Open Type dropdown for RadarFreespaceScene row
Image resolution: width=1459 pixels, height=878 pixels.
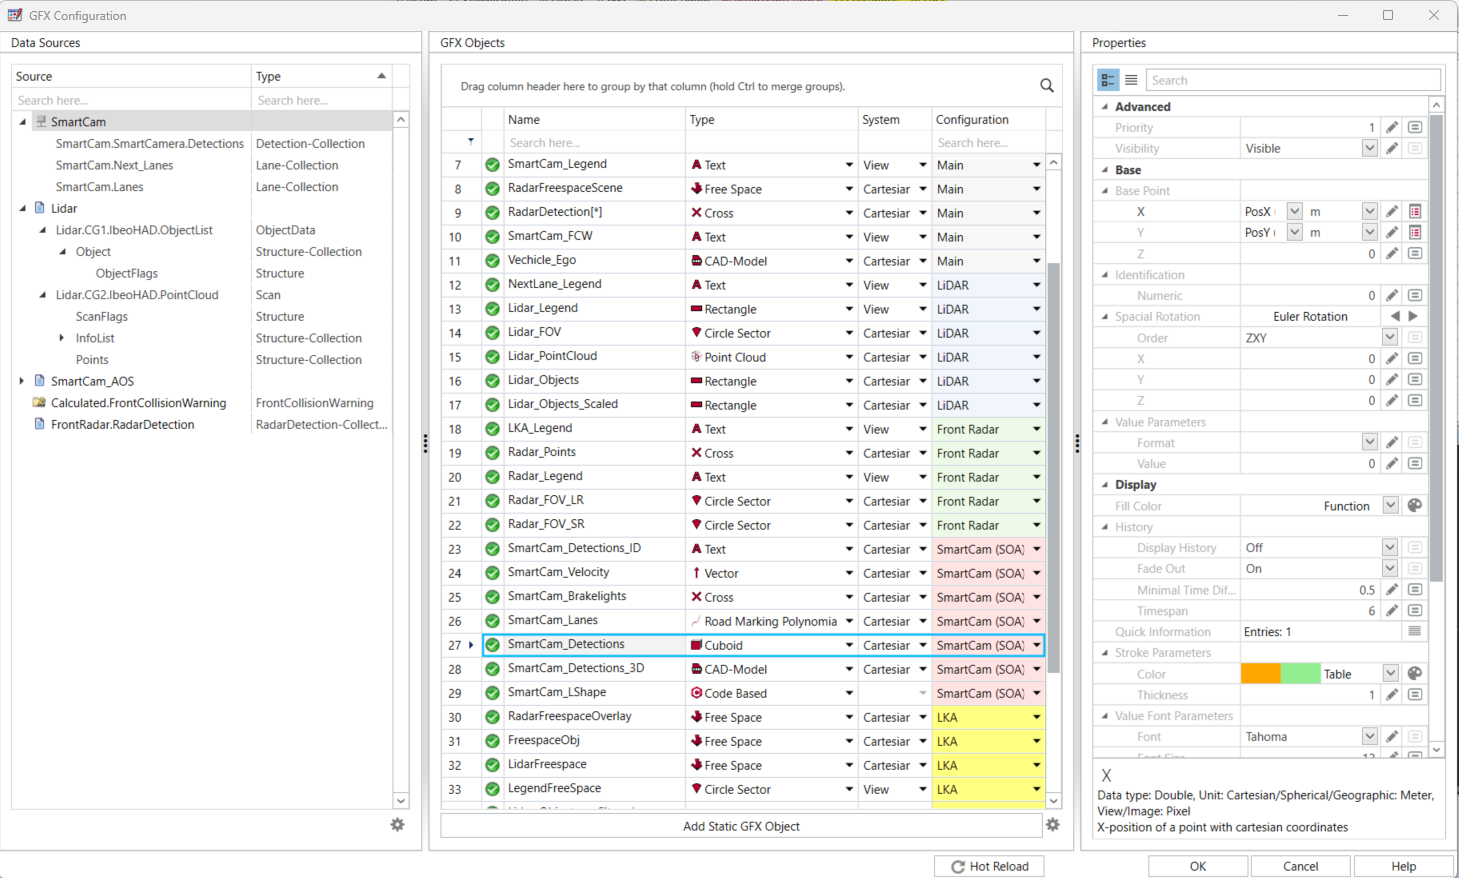[x=849, y=189]
